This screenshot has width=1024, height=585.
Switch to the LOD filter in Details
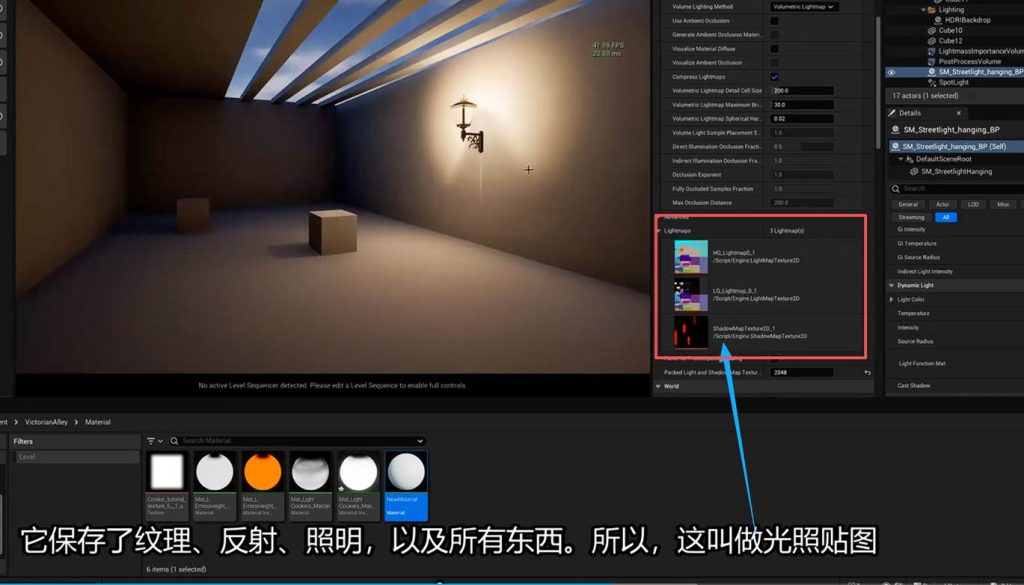(972, 204)
